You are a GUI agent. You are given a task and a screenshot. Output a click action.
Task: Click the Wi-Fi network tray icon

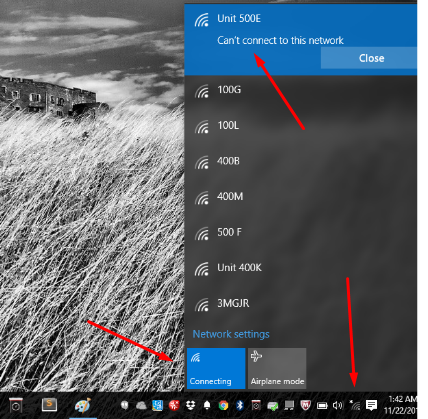(355, 405)
